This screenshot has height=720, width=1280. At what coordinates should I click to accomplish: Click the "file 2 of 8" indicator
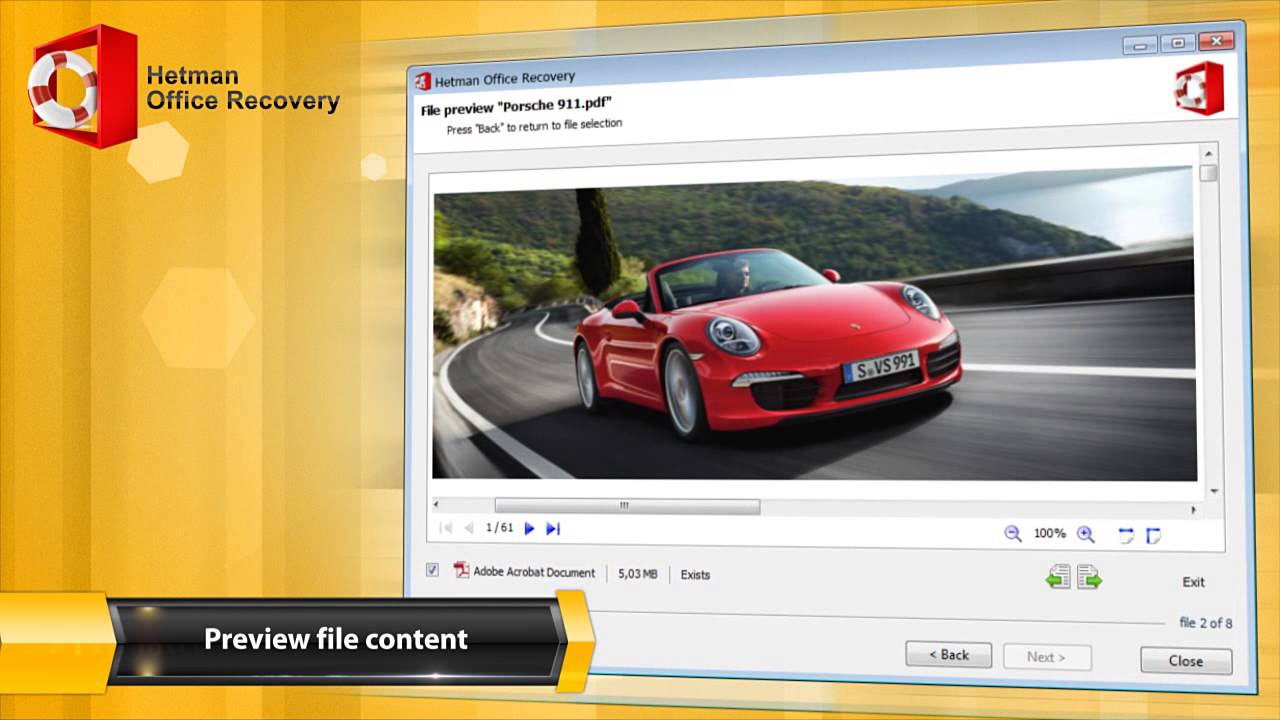tap(1205, 623)
